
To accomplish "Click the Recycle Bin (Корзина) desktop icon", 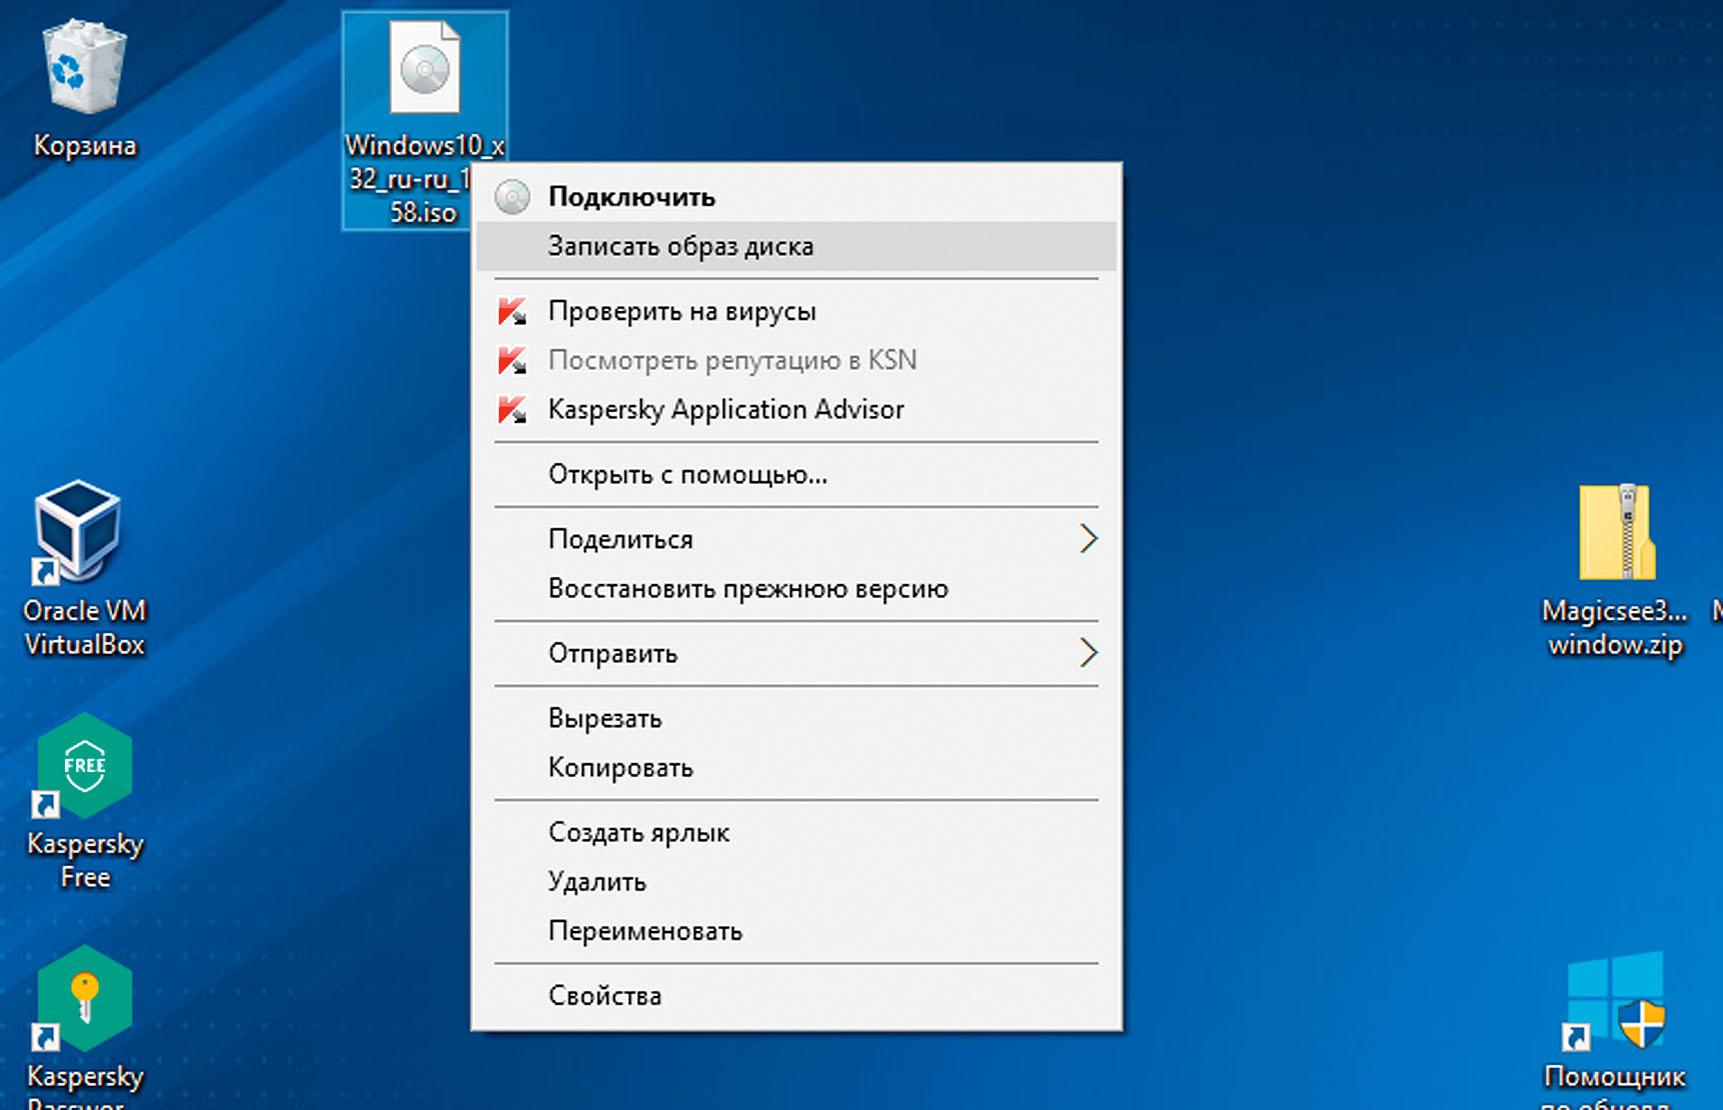I will pos(84,70).
